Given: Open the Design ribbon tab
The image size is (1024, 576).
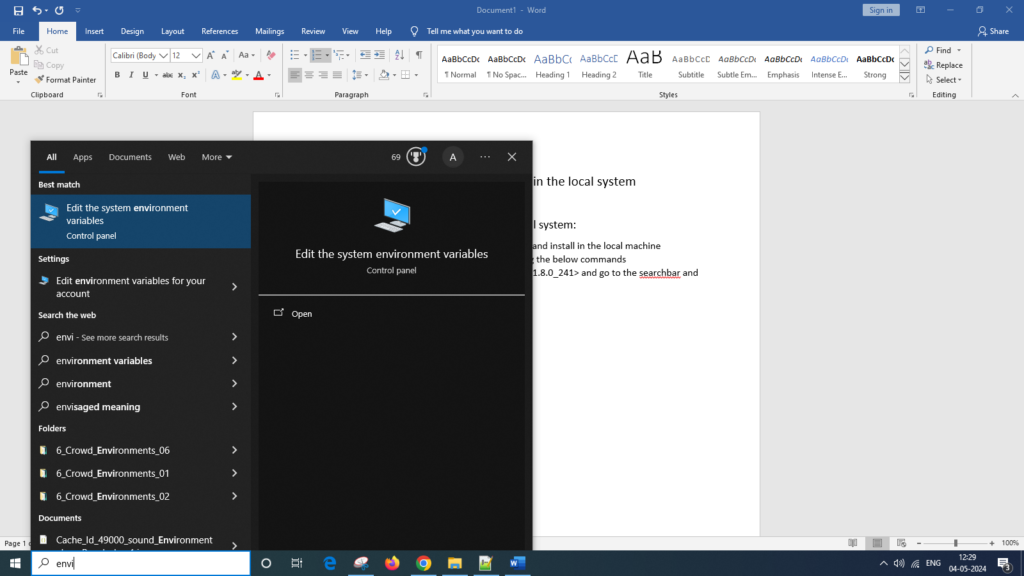Looking at the screenshot, I should pyautogui.click(x=132, y=31).
